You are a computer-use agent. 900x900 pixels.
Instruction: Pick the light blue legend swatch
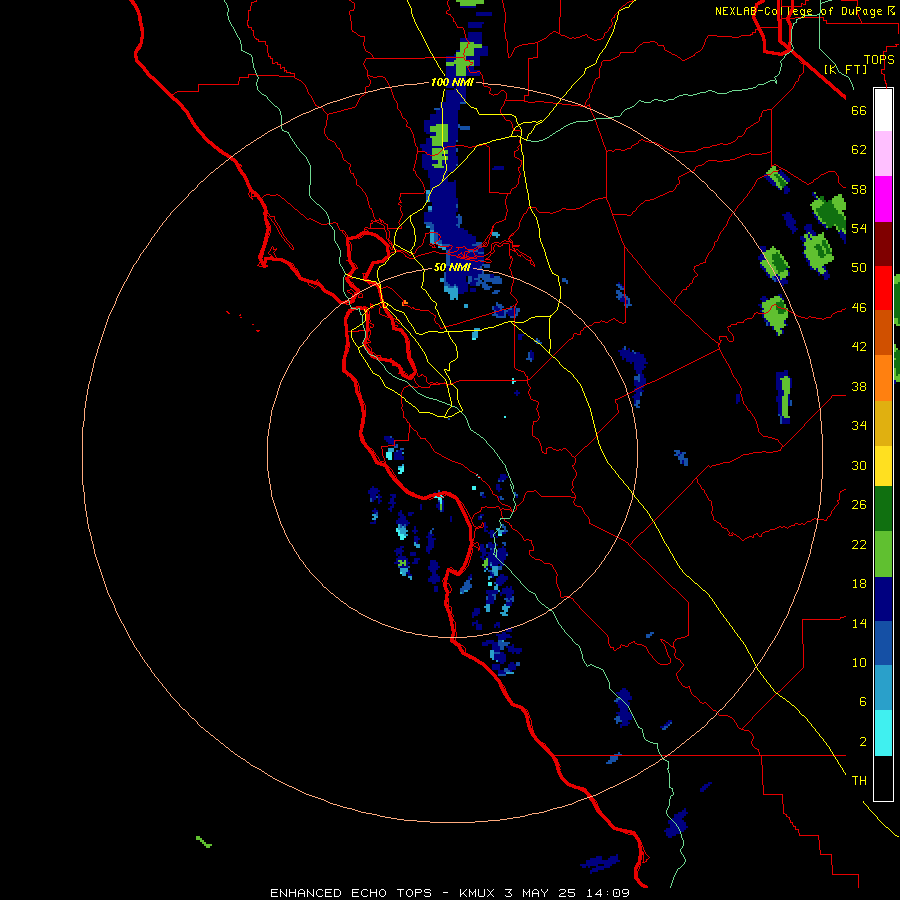883,688
